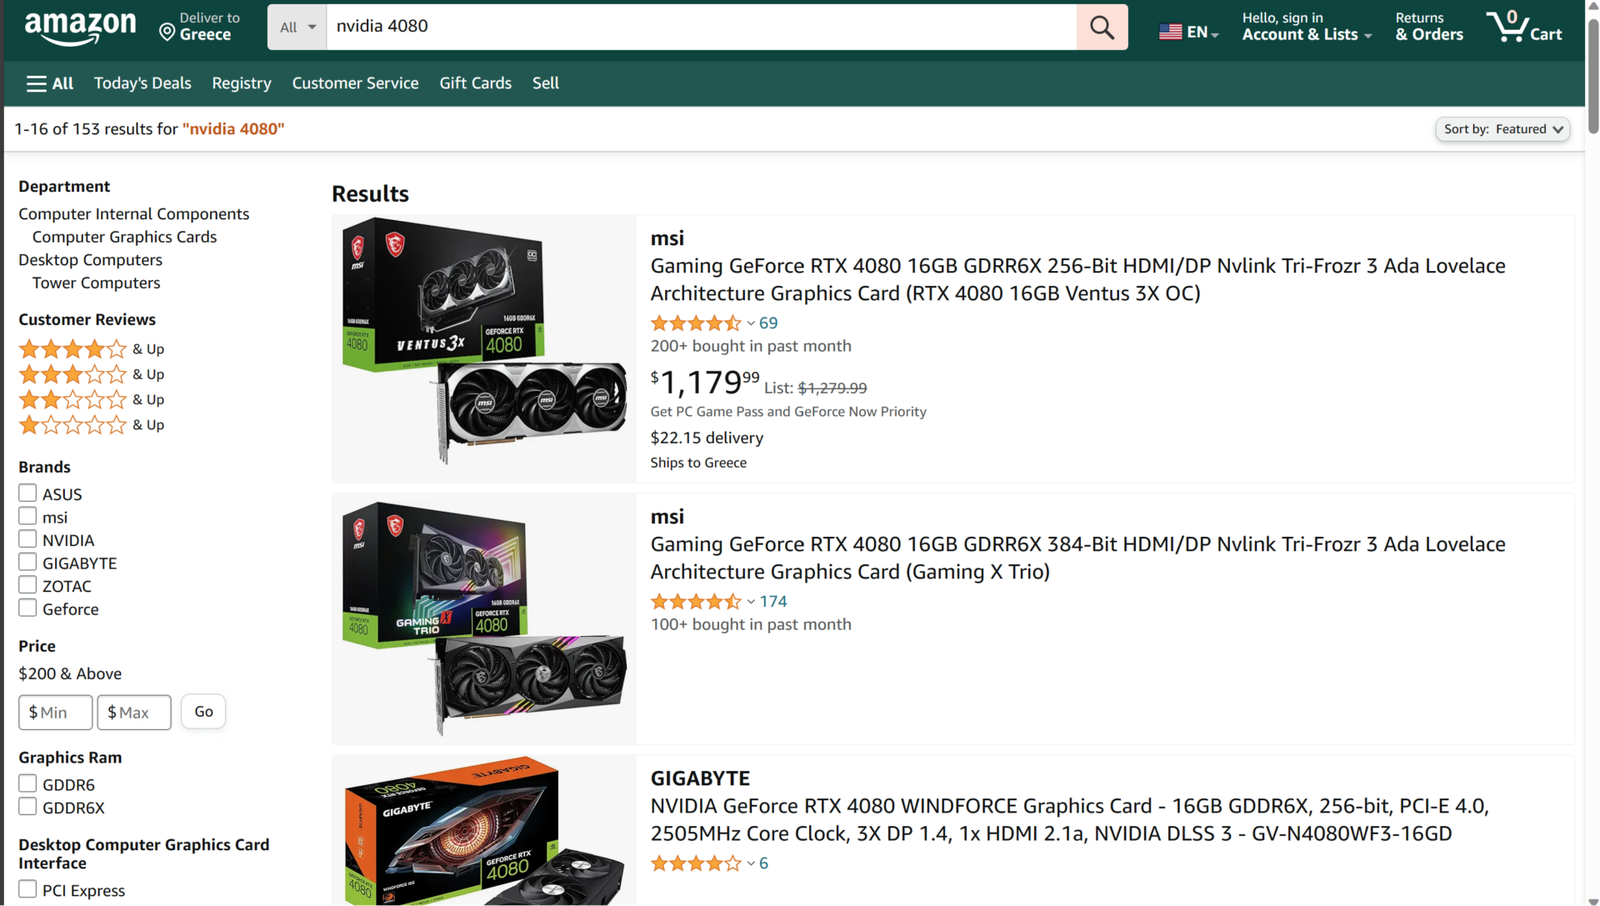The height and width of the screenshot is (906, 1600).
Task: Select Gift Cards in navigation bar
Action: (475, 83)
